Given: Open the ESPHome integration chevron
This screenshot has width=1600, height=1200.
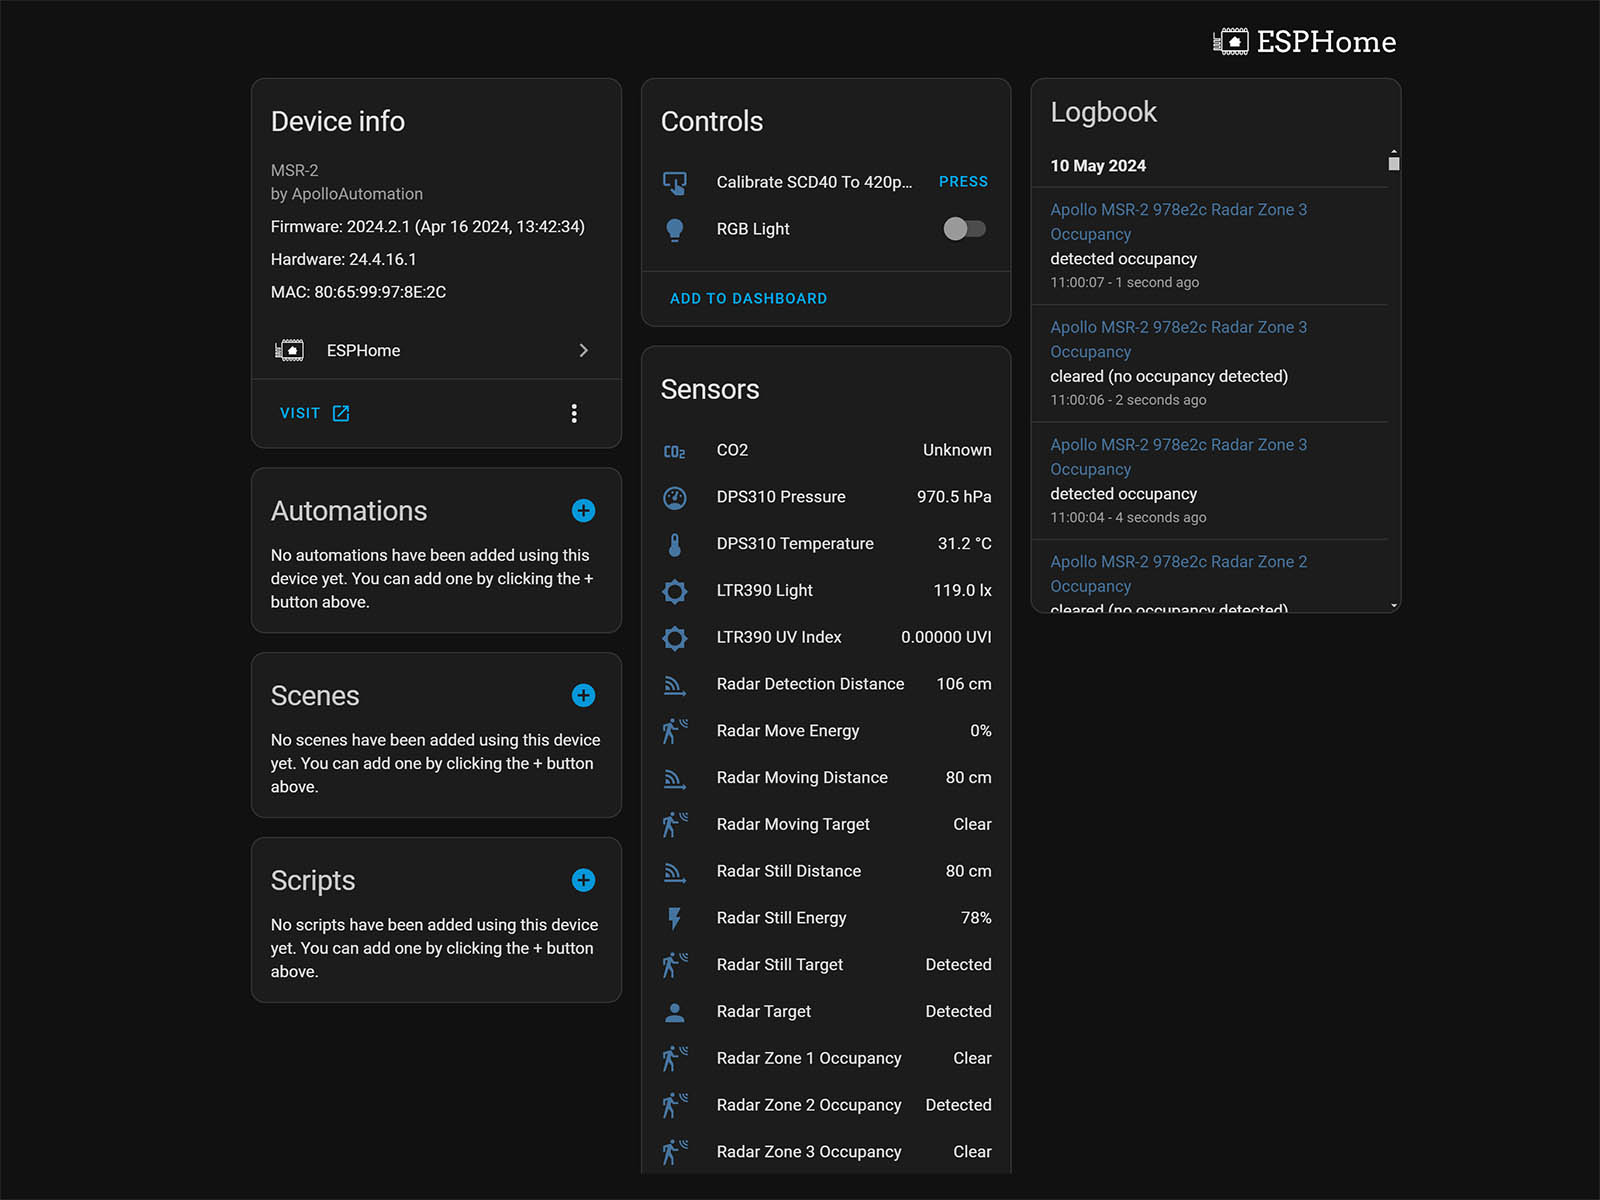Looking at the screenshot, I should pos(583,351).
